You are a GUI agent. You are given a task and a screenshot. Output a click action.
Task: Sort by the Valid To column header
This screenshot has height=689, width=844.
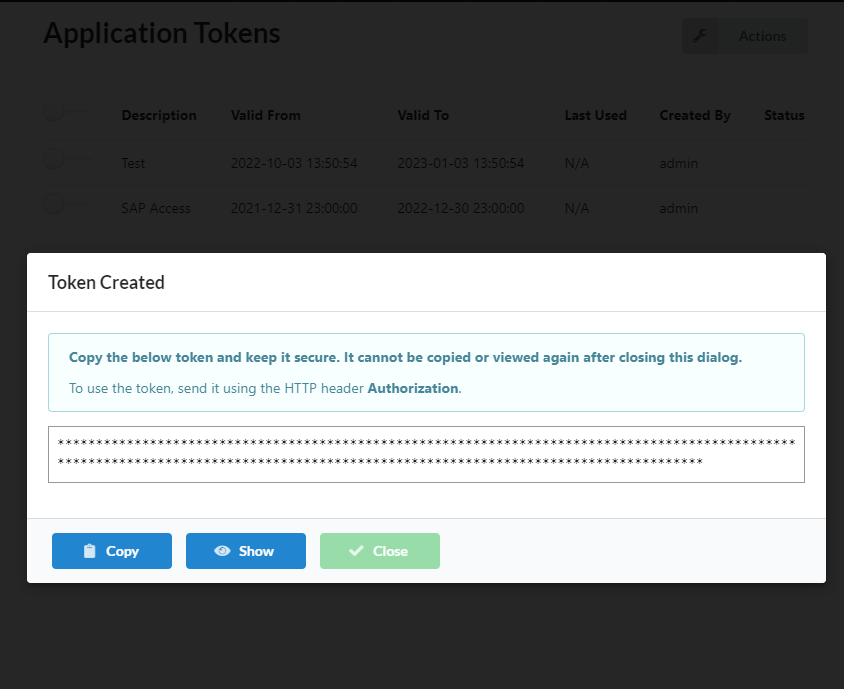coord(423,115)
